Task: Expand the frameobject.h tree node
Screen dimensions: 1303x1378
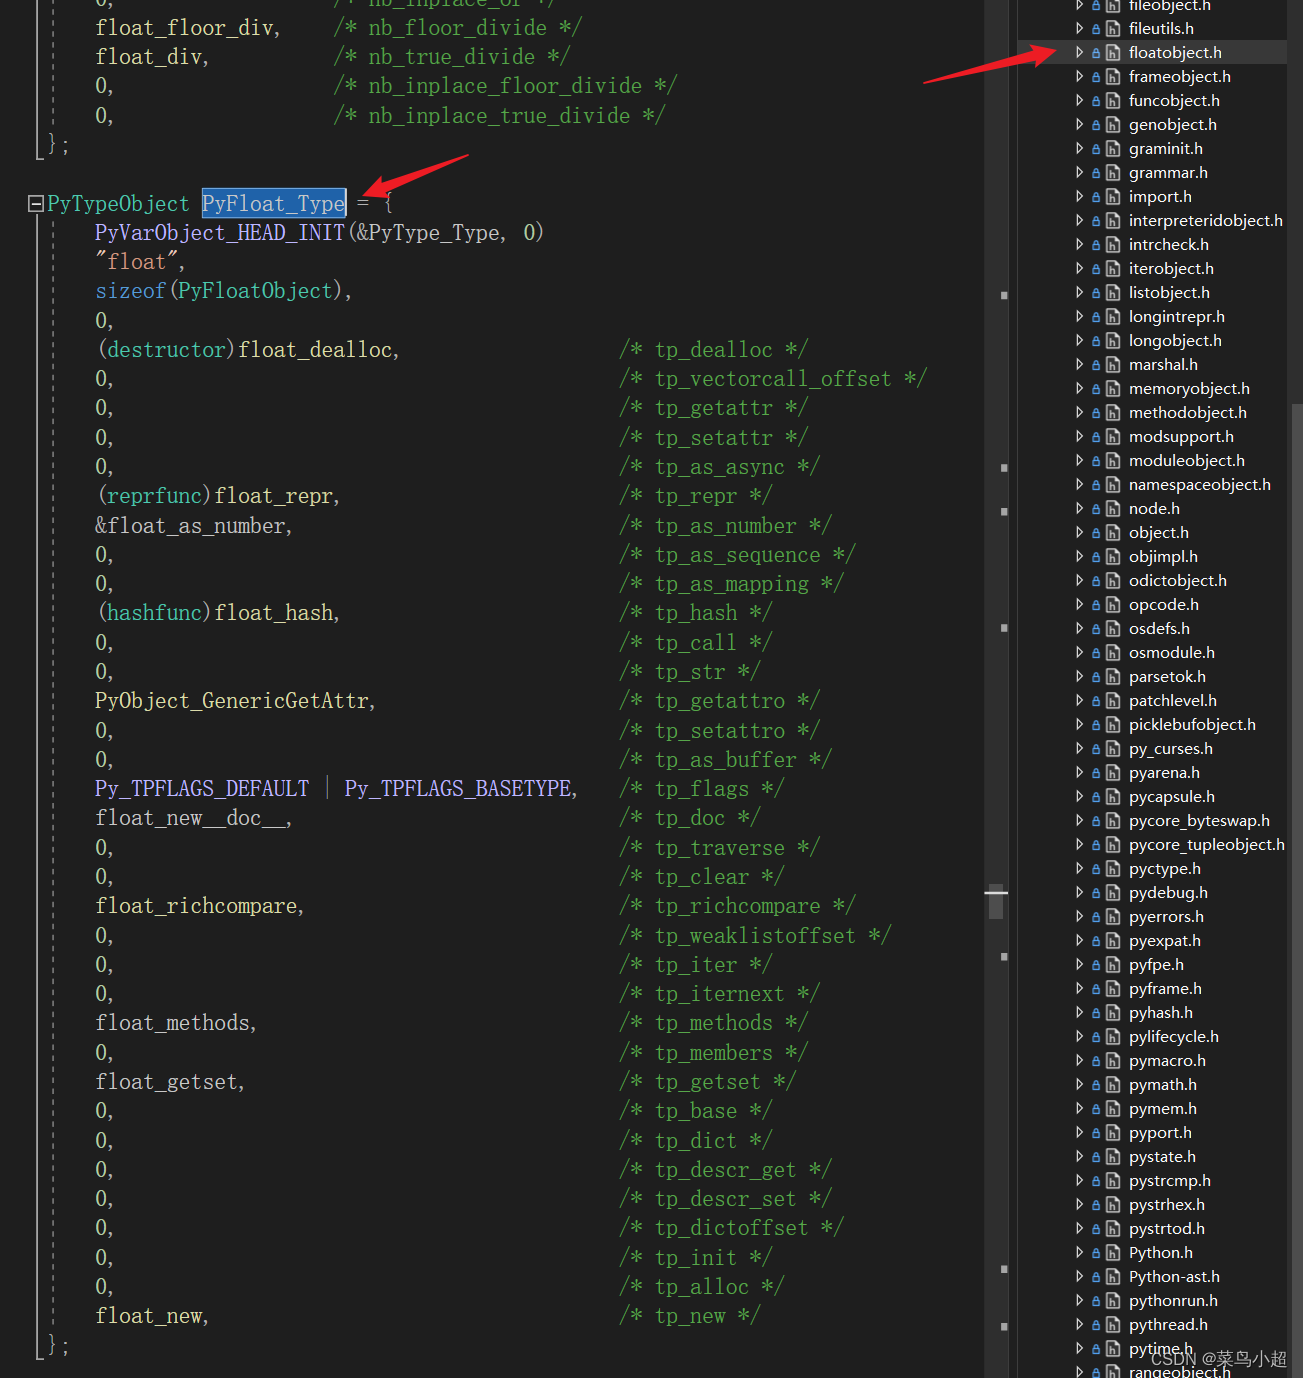Action: [1080, 76]
